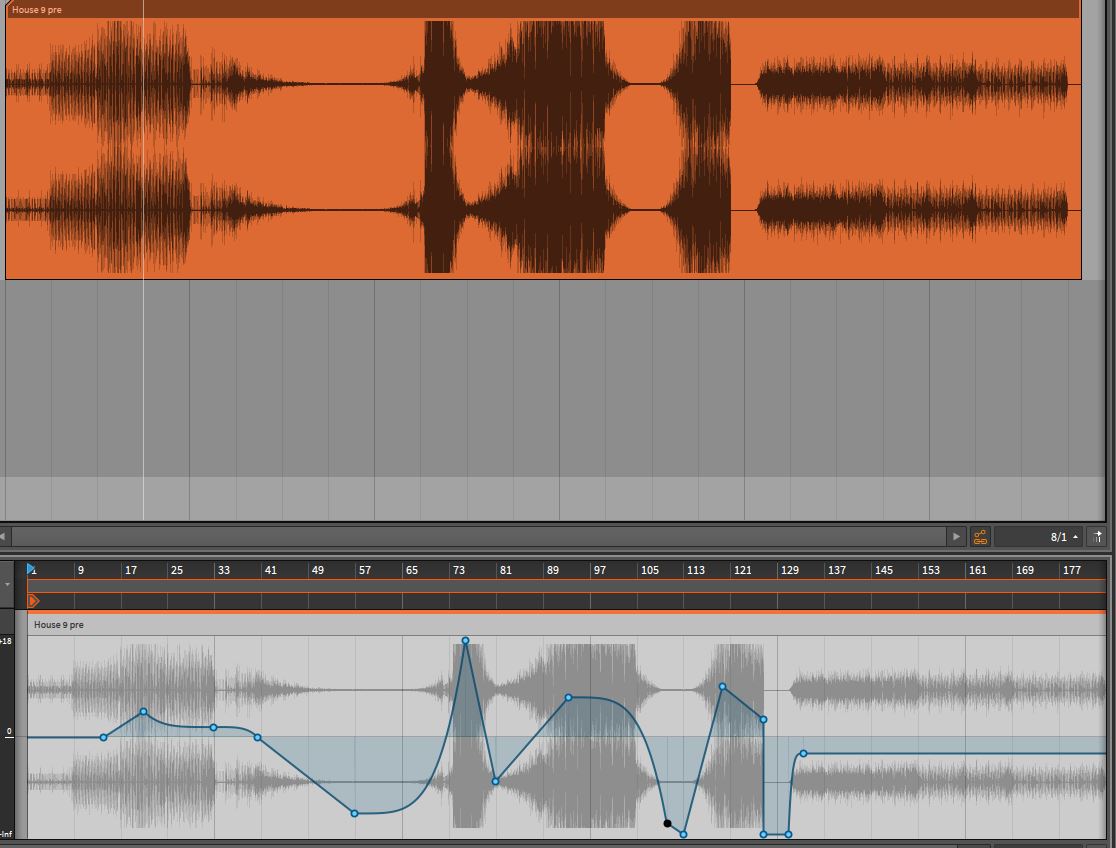This screenshot has height=848, width=1116.
Task: Select the black automation point near bar 110
Action: pyautogui.click(x=667, y=824)
